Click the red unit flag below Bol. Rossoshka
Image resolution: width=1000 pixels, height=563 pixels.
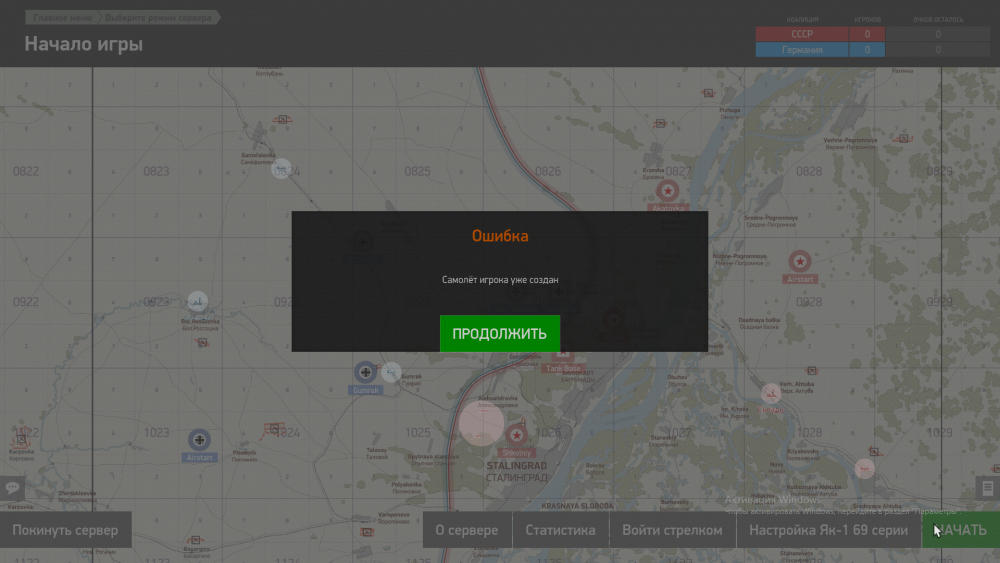202,342
